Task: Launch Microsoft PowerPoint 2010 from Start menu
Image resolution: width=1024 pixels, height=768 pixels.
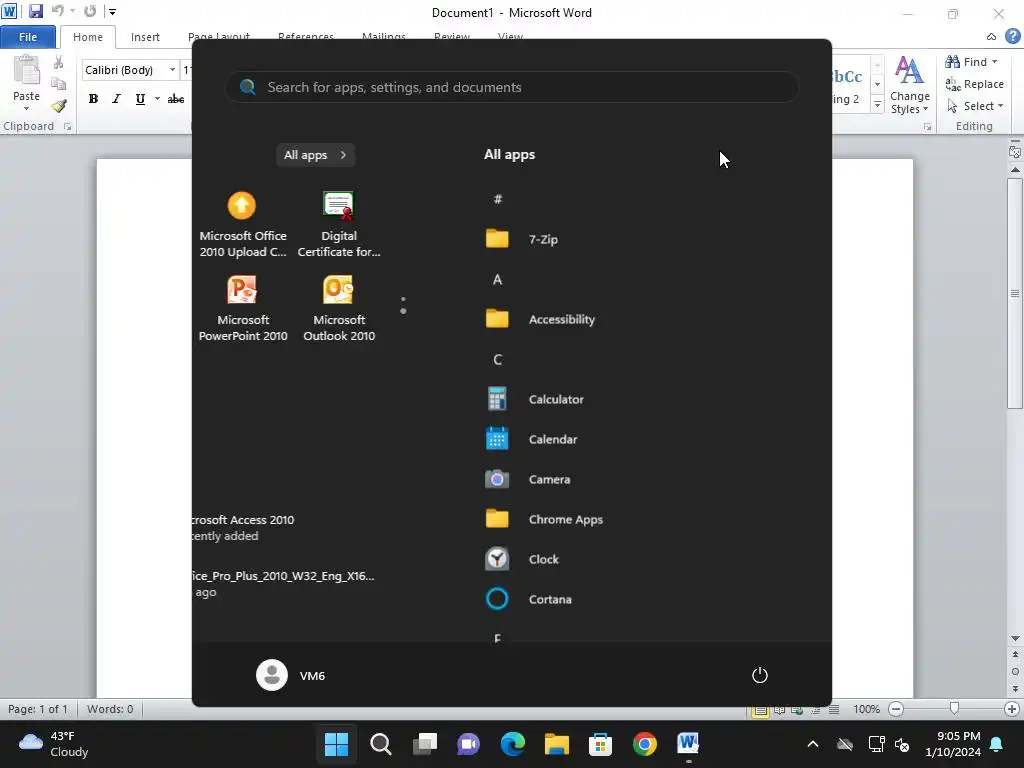Action: (x=242, y=308)
